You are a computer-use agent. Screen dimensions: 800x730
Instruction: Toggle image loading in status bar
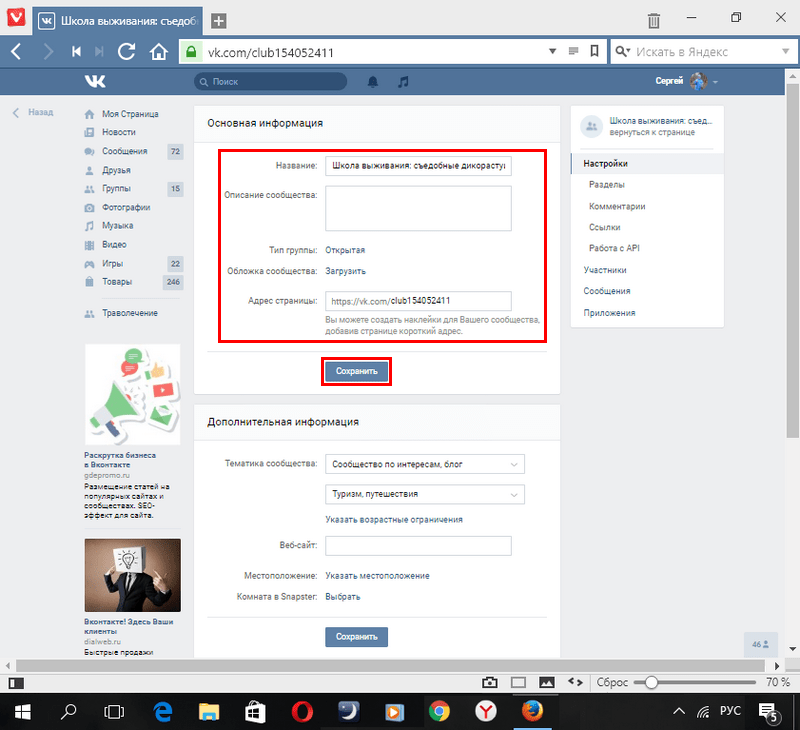546,682
